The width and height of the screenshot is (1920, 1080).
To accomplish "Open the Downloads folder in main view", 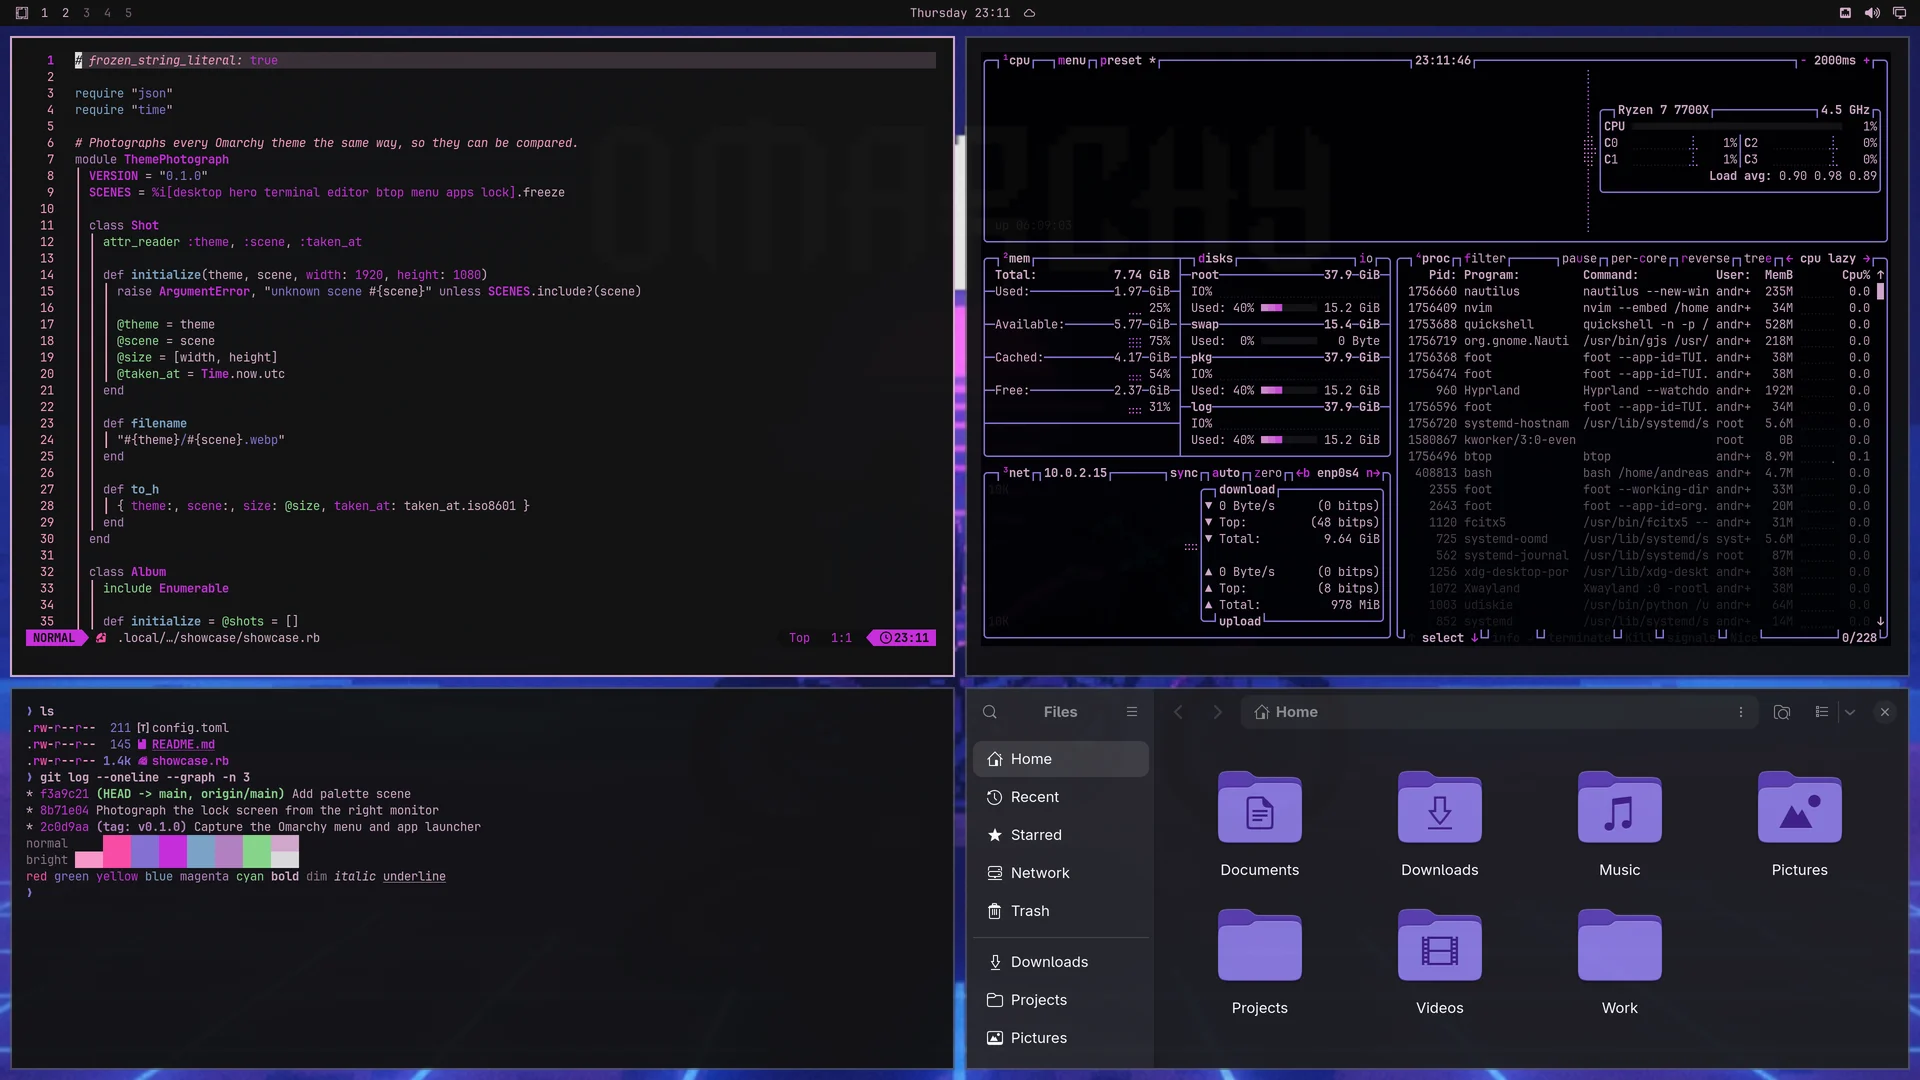I will [x=1439, y=825].
